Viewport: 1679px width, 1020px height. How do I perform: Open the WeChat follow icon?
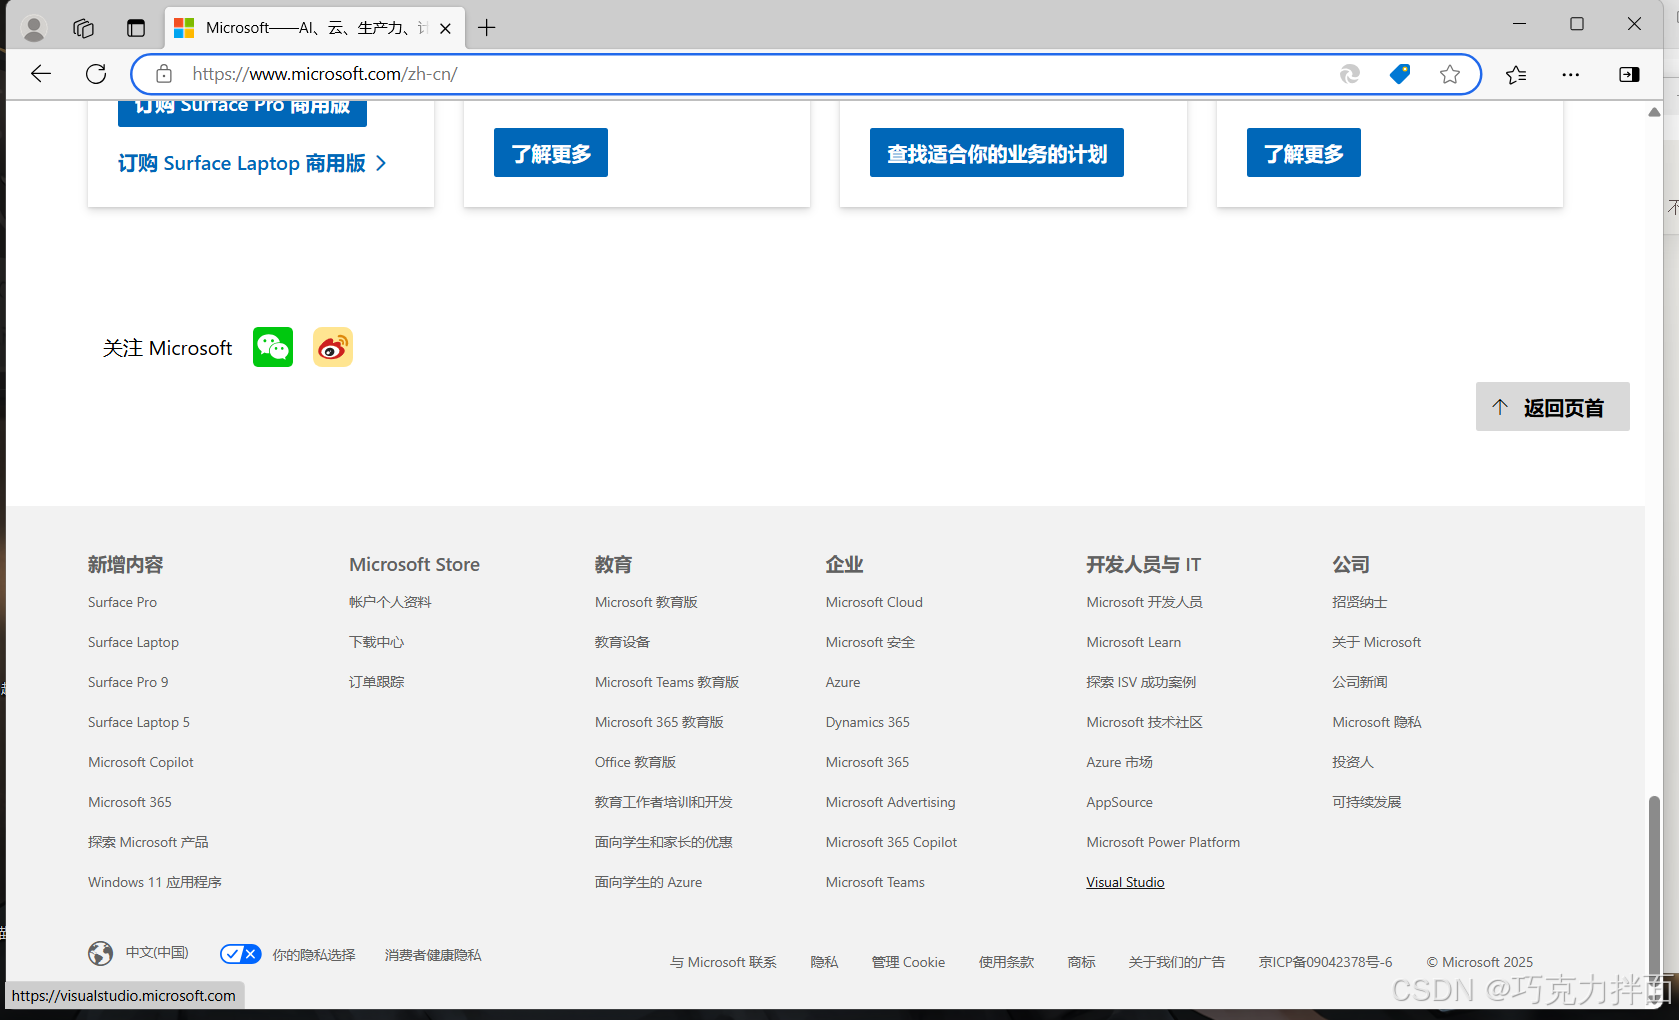tap(273, 347)
